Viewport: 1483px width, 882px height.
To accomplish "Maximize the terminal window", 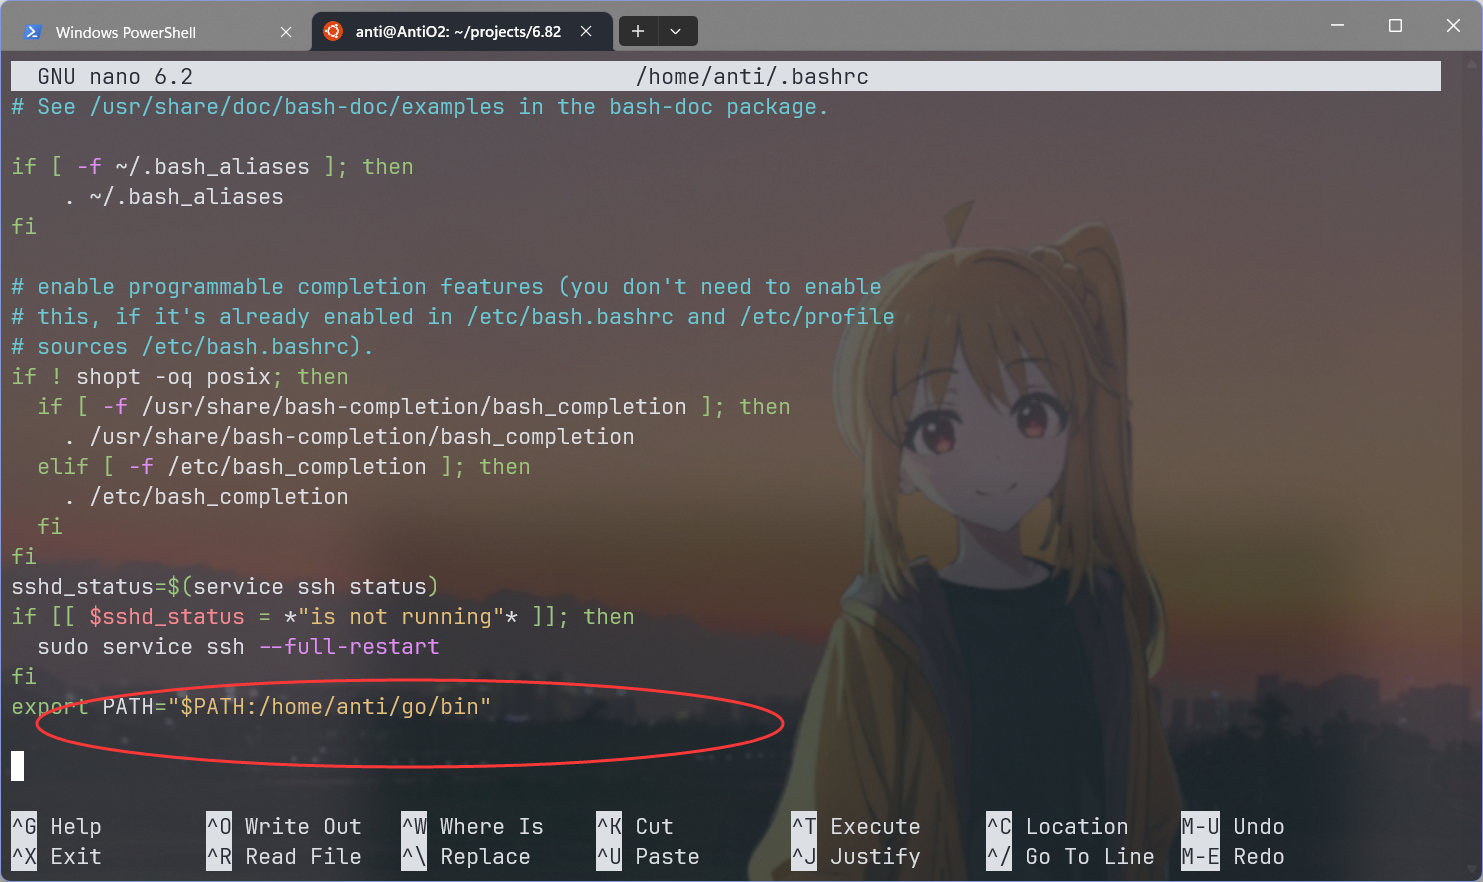I will [1395, 25].
